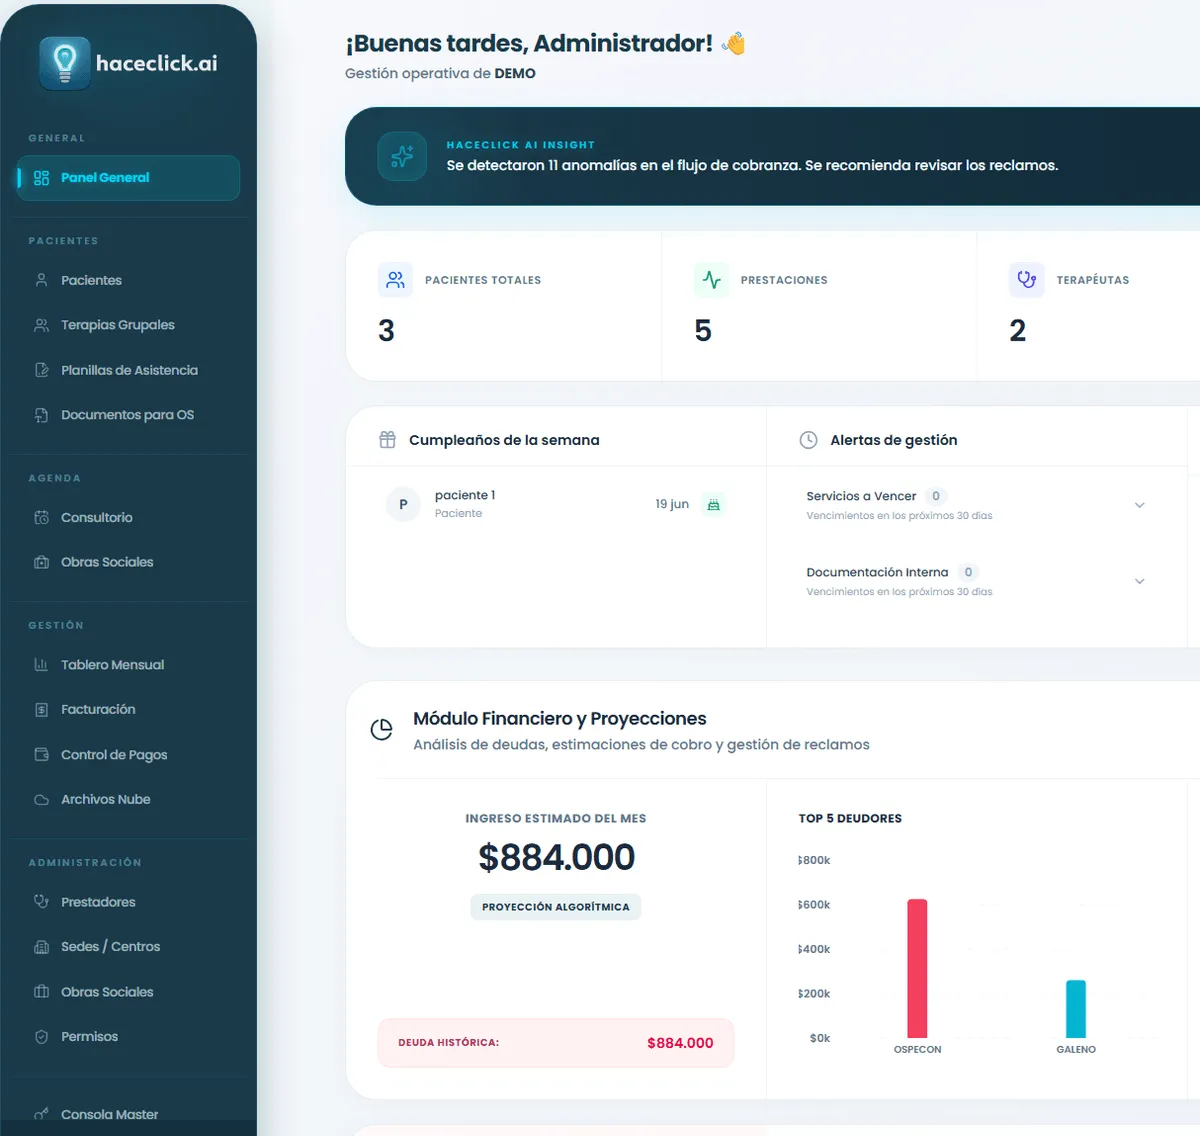The image size is (1200, 1136).
Task: Click the calendar icon beside Consultorio
Action: (41, 517)
